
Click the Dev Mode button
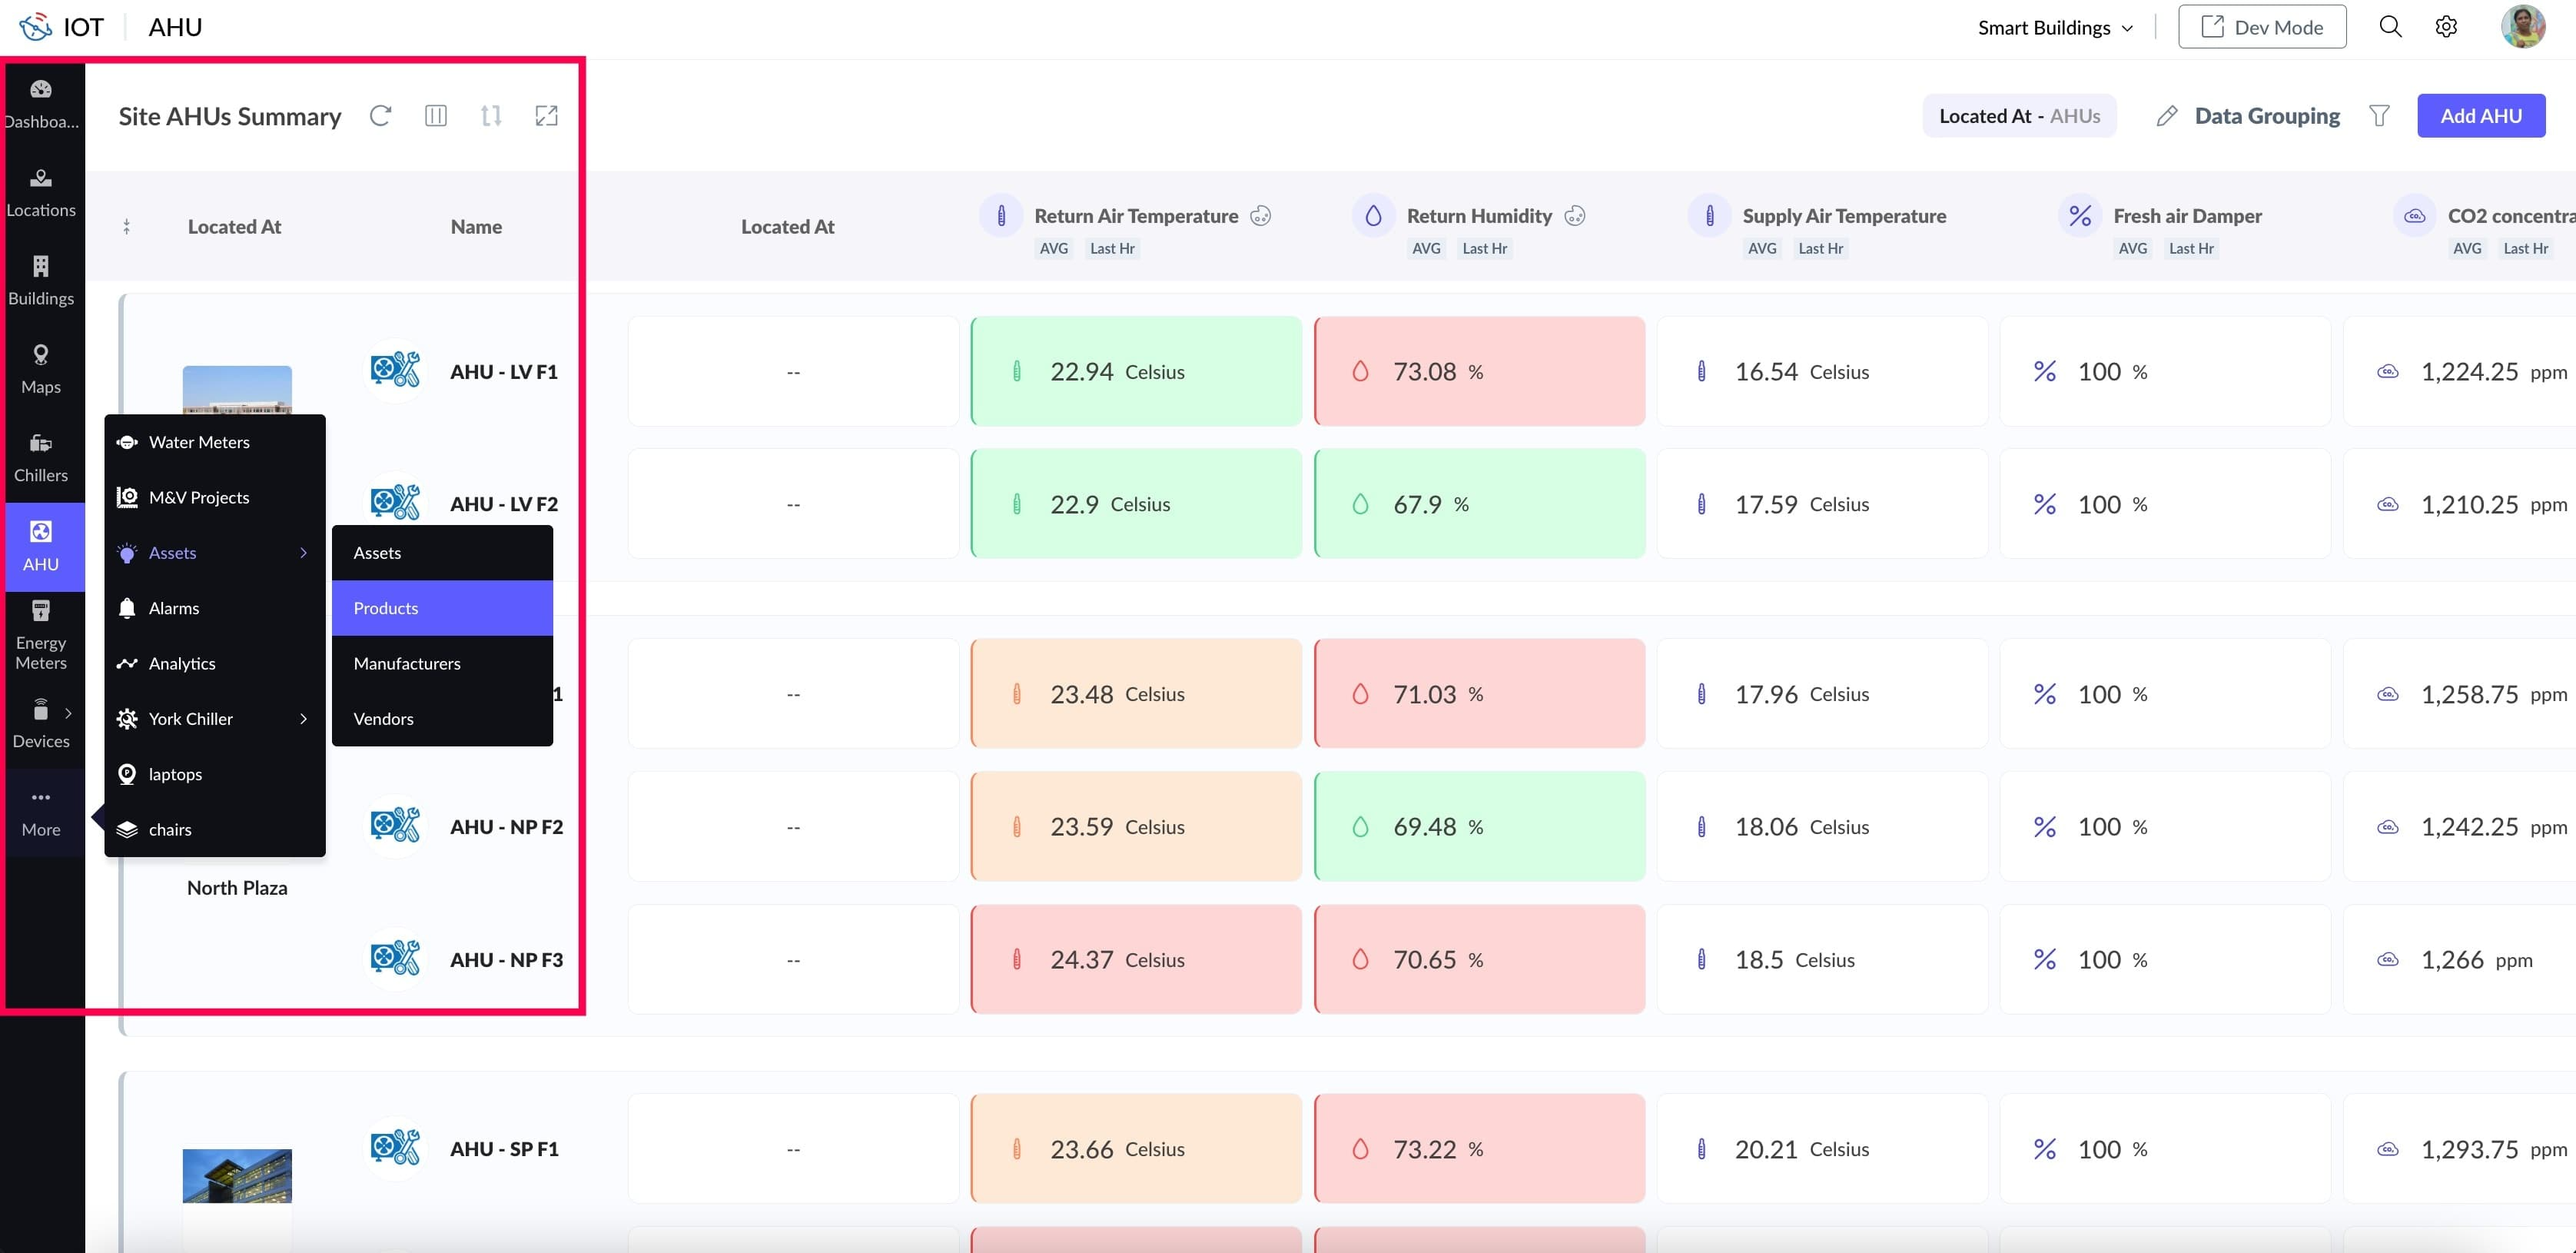[x=2262, y=27]
